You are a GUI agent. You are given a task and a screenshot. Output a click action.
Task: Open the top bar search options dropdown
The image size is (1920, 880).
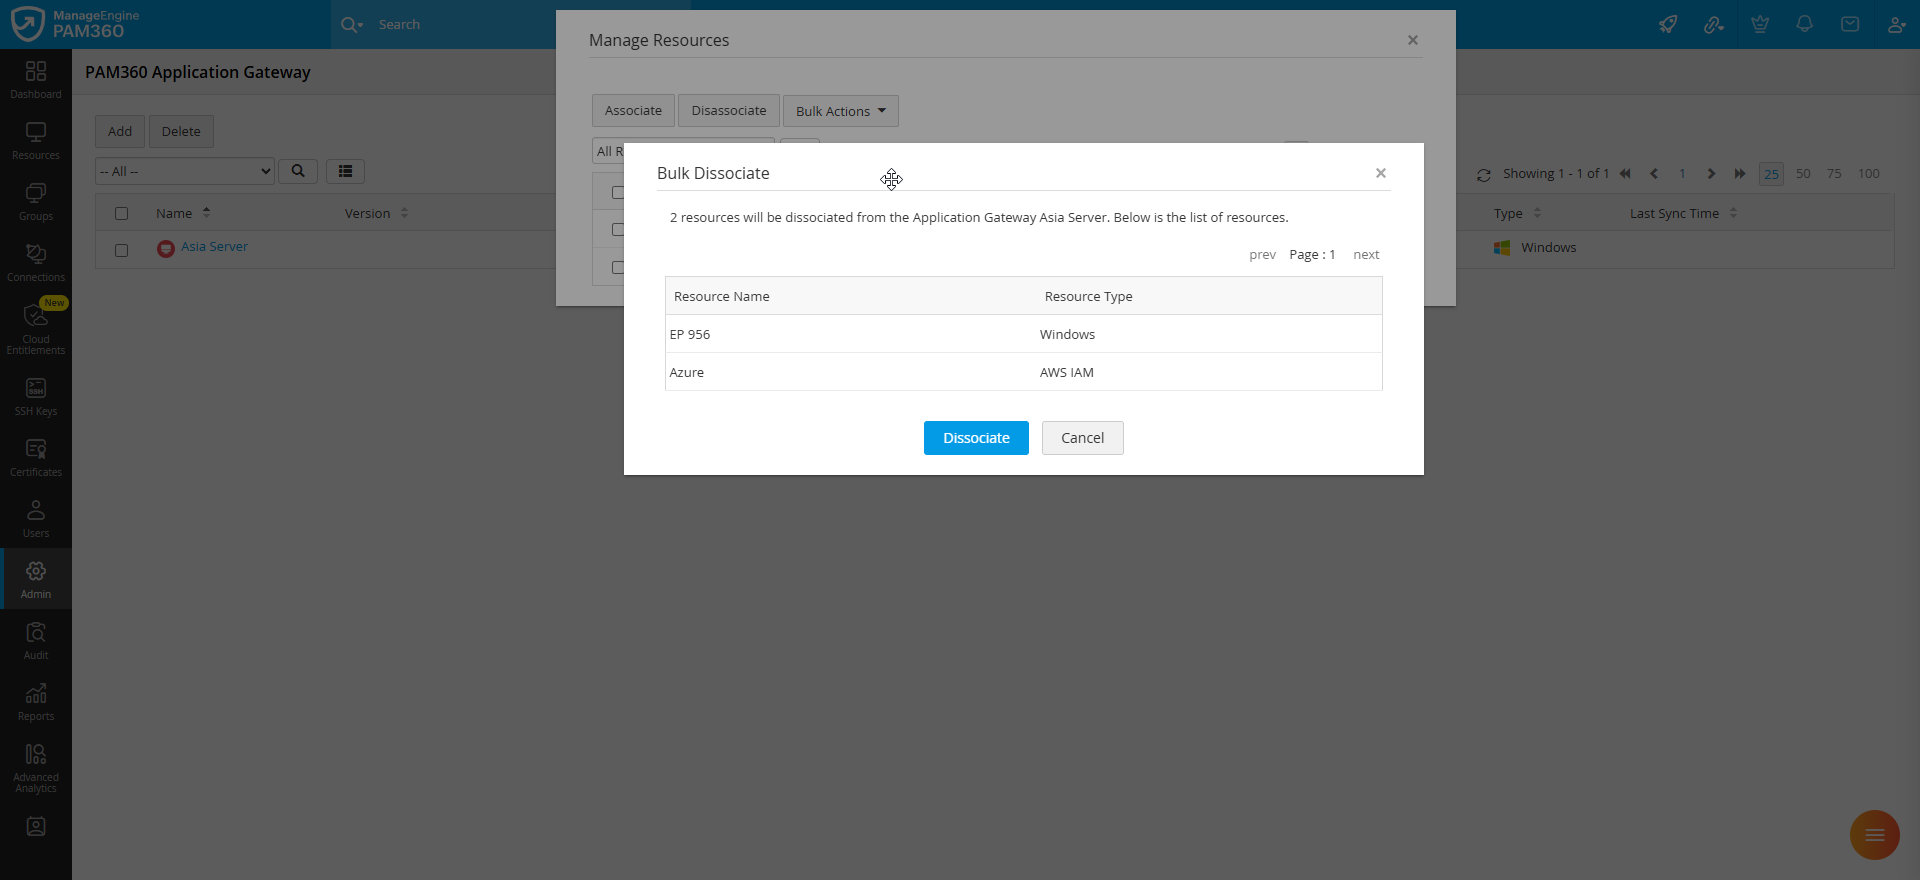(x=352, y=24)
